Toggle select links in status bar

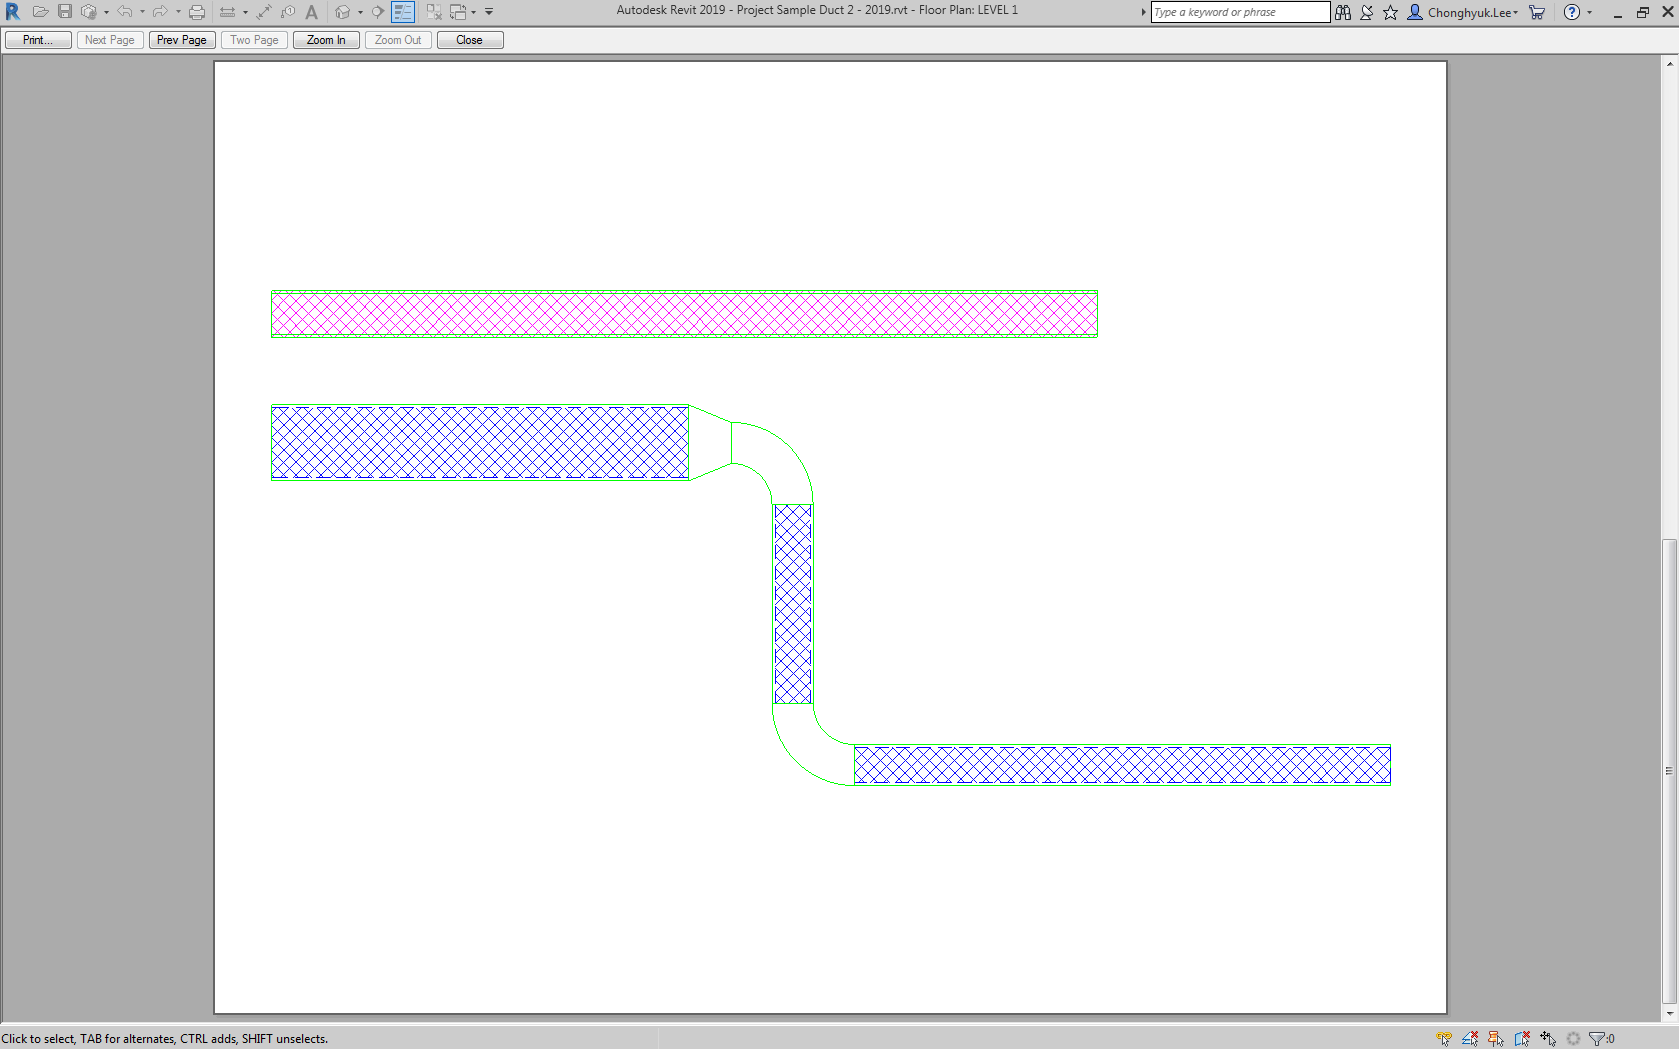pos(1444,1038)
